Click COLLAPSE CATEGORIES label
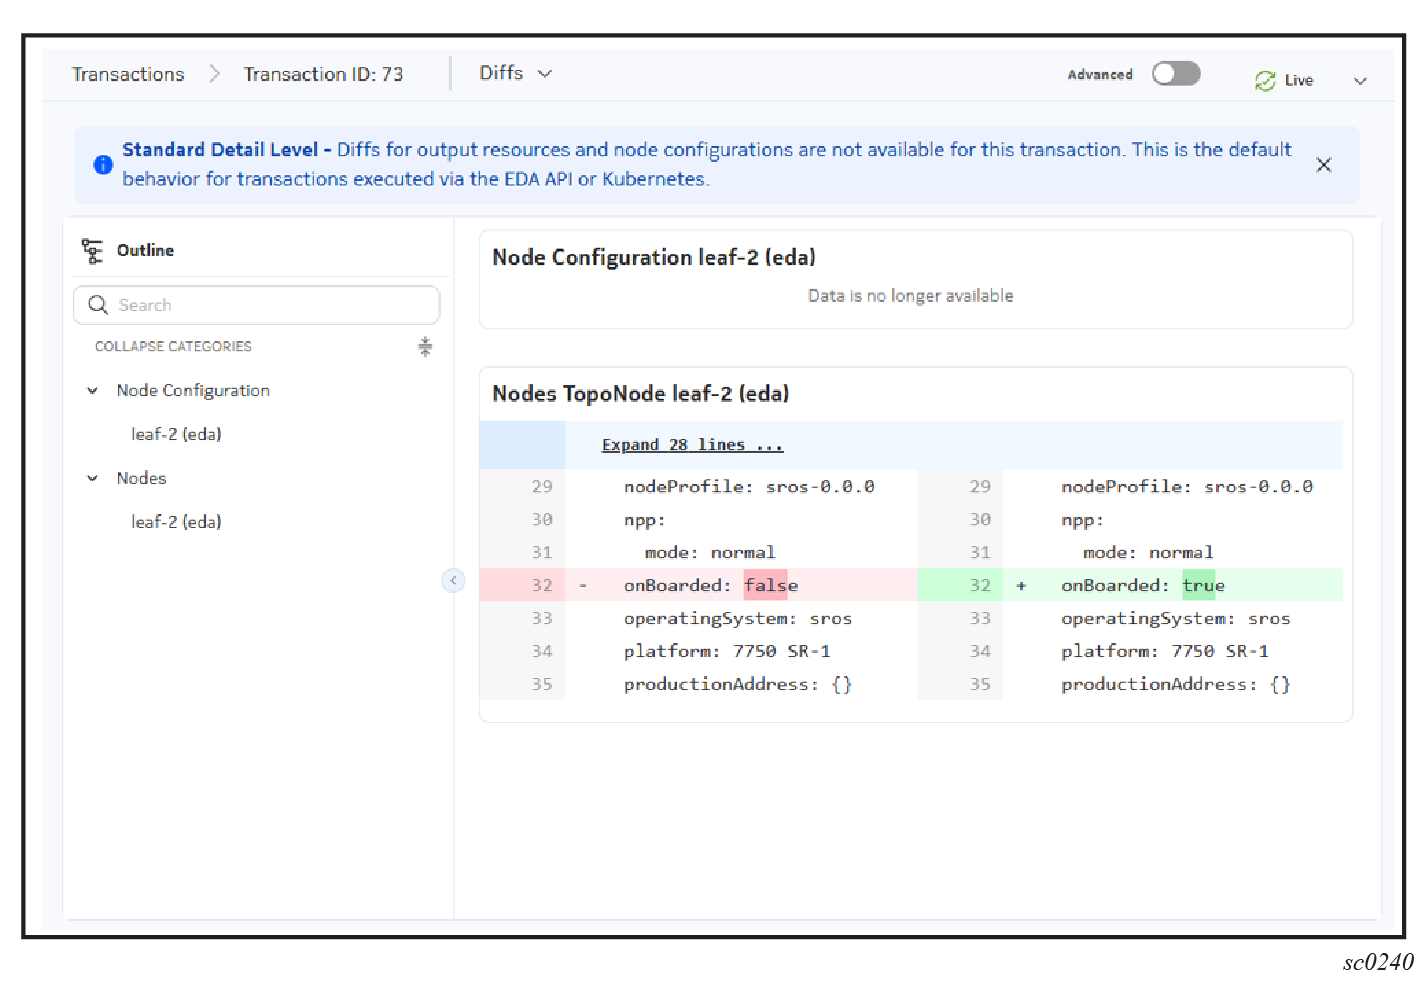The height and width of the screenshot is (983, 1425). pyautogui.click(x=173, y=347)
